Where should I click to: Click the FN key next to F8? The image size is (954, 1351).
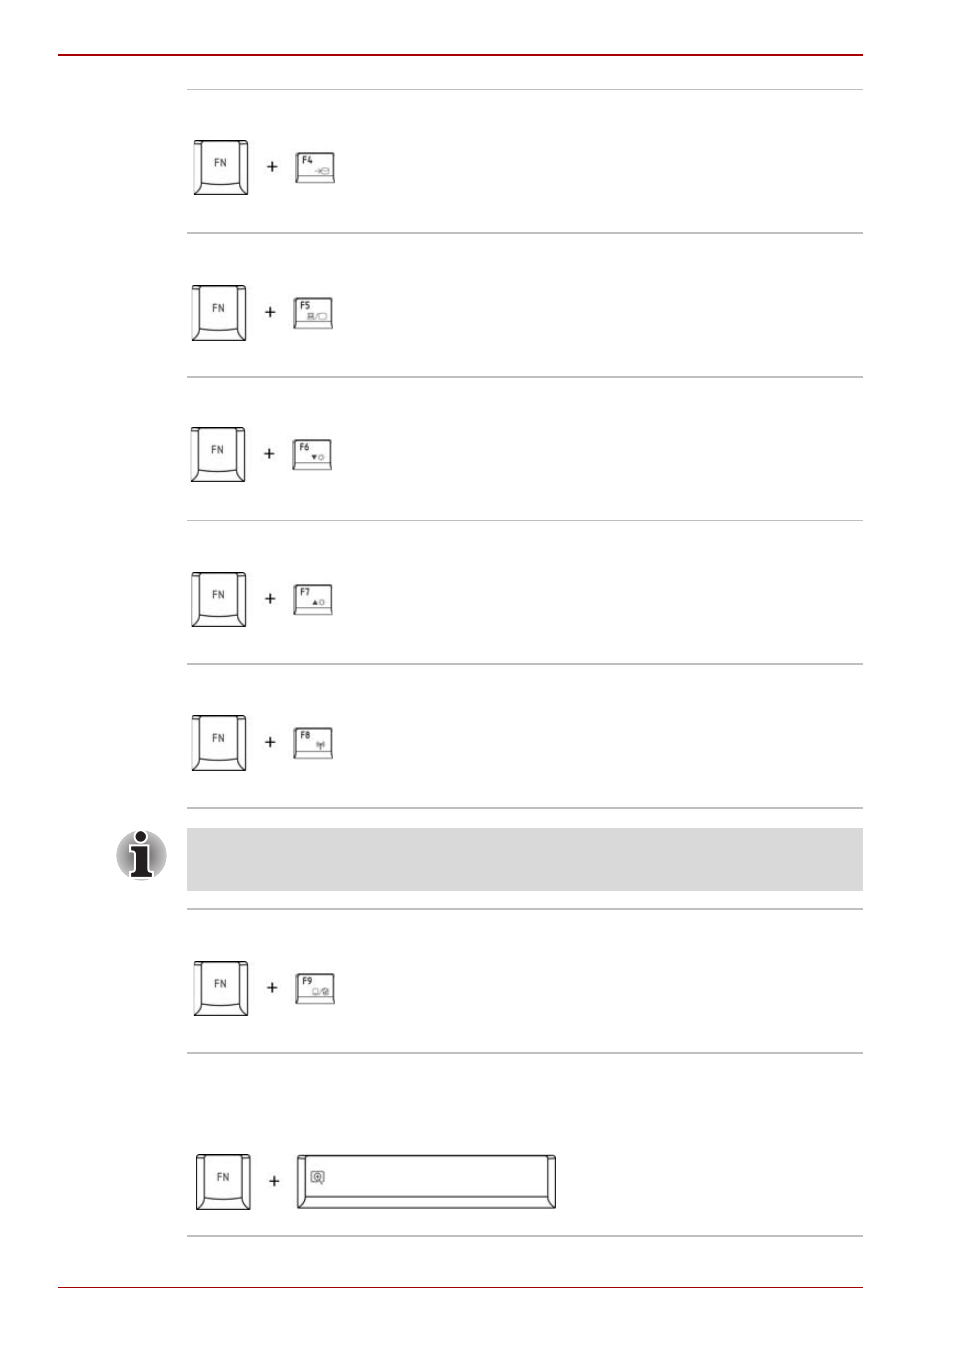tap(219, 743)
